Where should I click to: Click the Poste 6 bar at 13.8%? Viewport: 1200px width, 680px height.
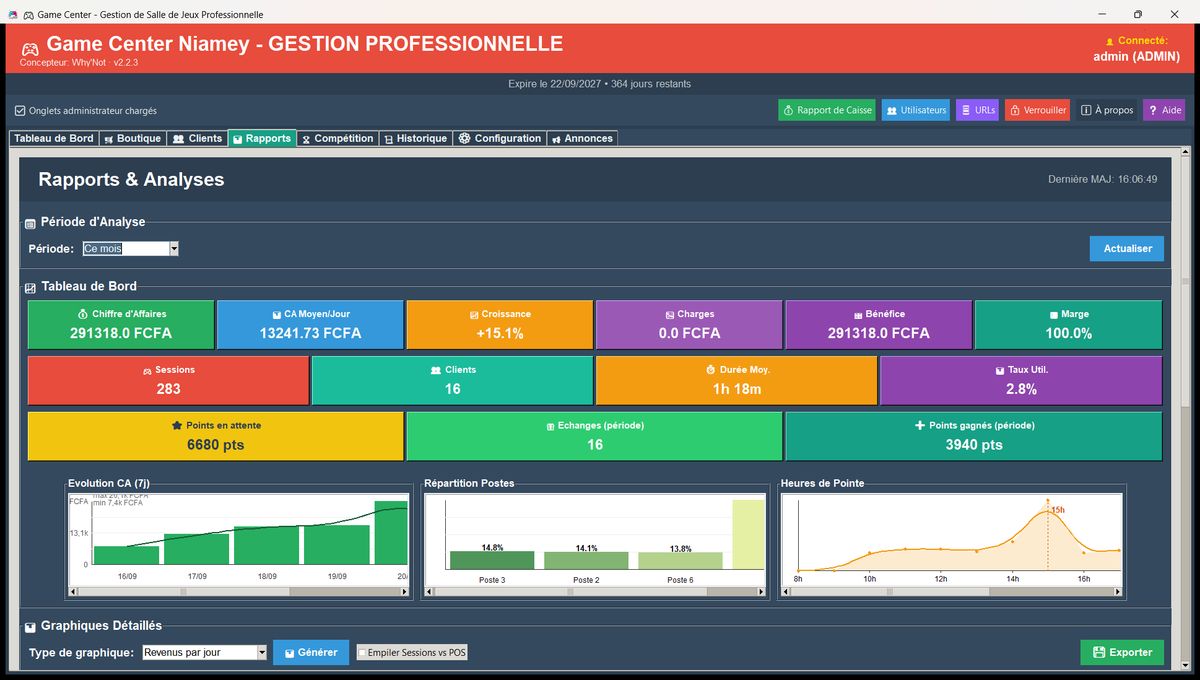(680, 561)
